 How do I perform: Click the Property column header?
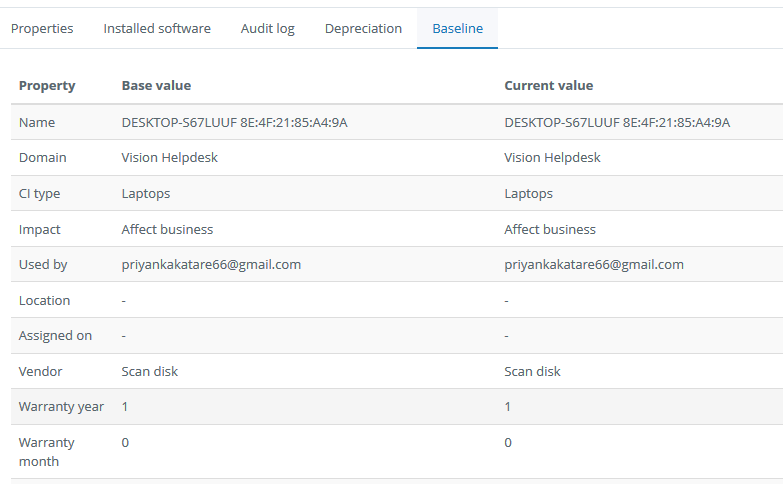click(x=47, y=85)
